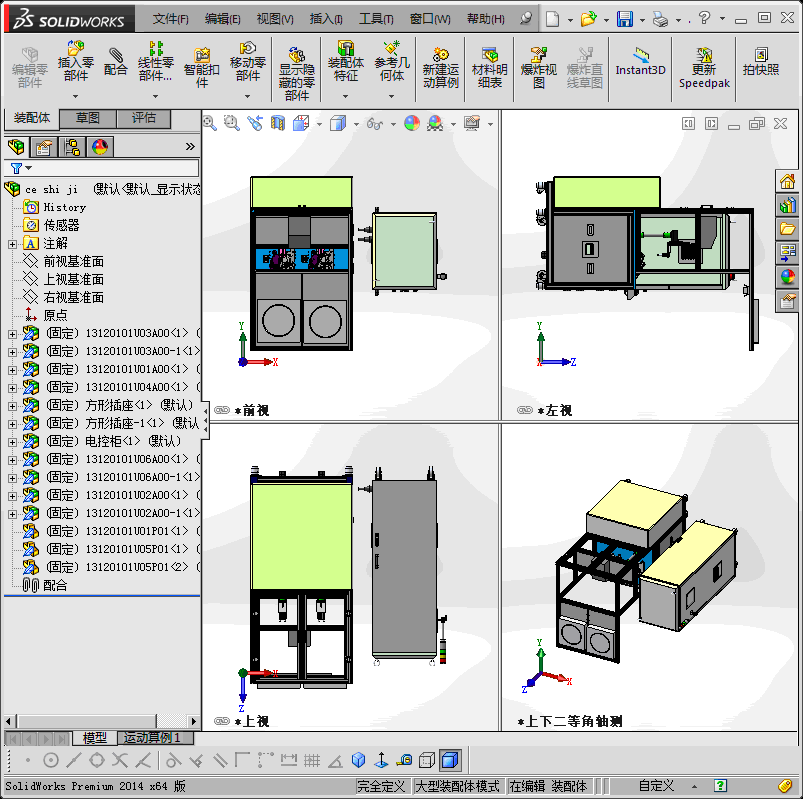Open dropdown under 装配体特征 button
The width and height of the screenshot is (803, 799).
(x=346, y=96)
